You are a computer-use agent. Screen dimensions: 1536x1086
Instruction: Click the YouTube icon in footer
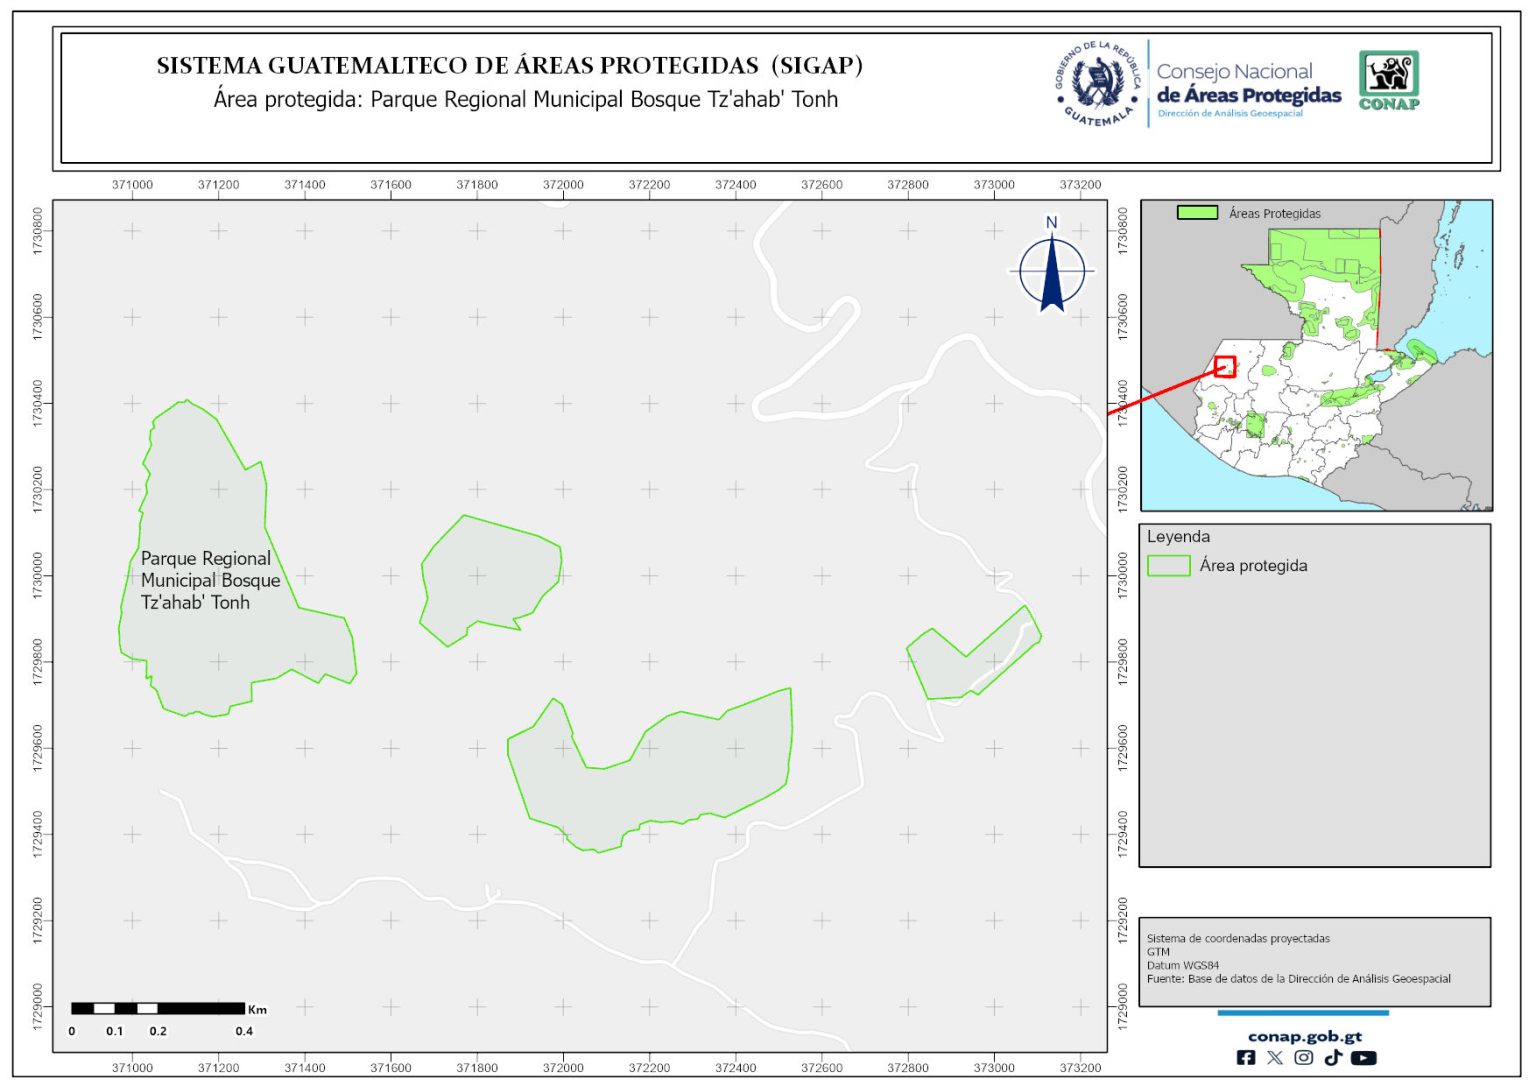pos(1363,1058)
